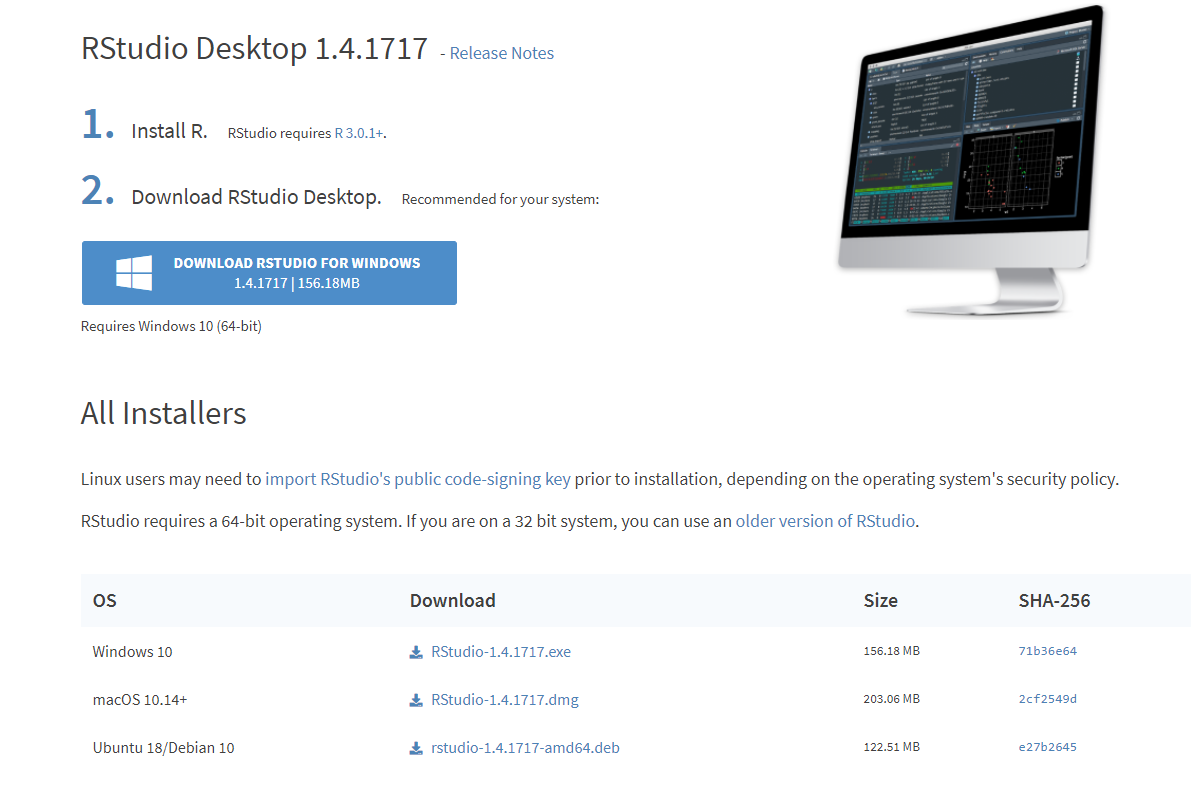This screenshot has height=786, width=1201.
Task: Click the 2cf2549d SHA-256 hash for macOS
Action: tap(1047, 699)
